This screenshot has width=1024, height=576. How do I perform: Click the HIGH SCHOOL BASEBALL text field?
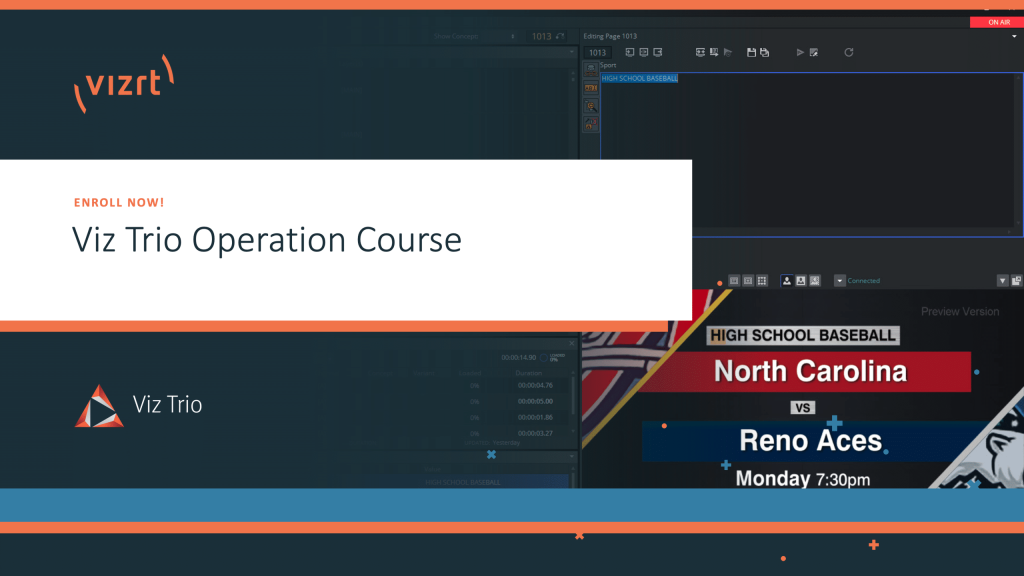click(640, 78)
